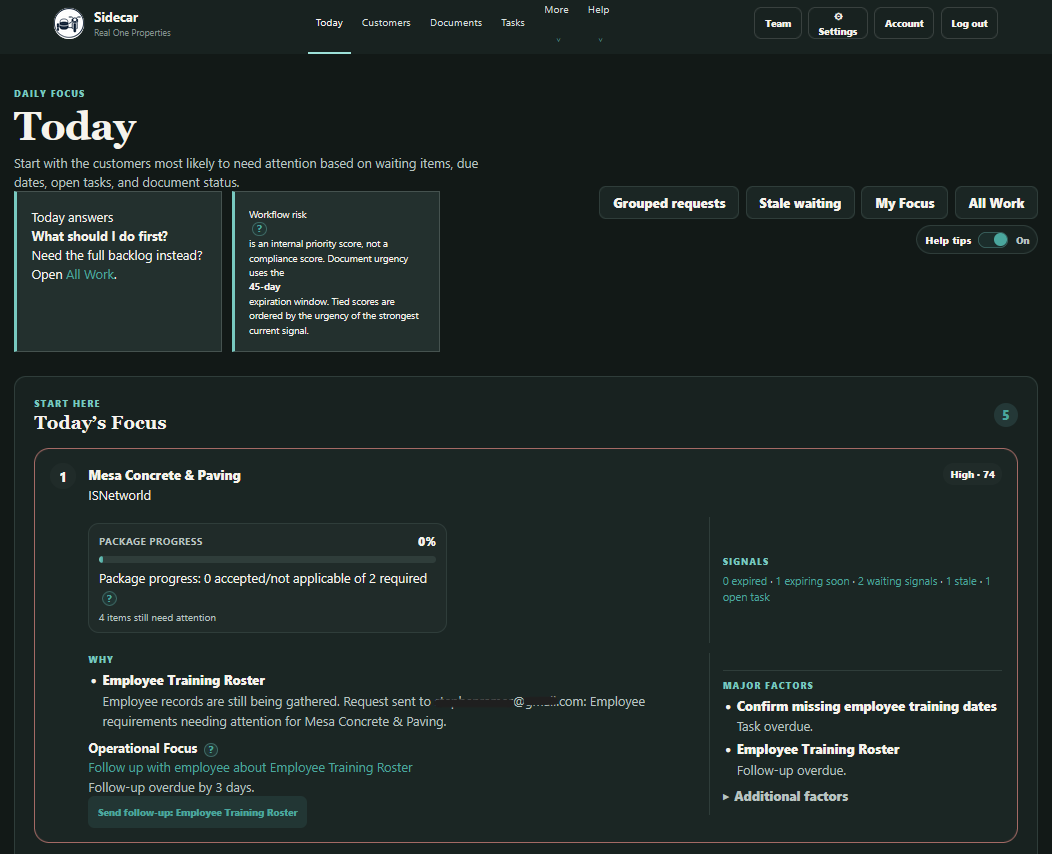Click the package progress bar

[x=267, y=559]
